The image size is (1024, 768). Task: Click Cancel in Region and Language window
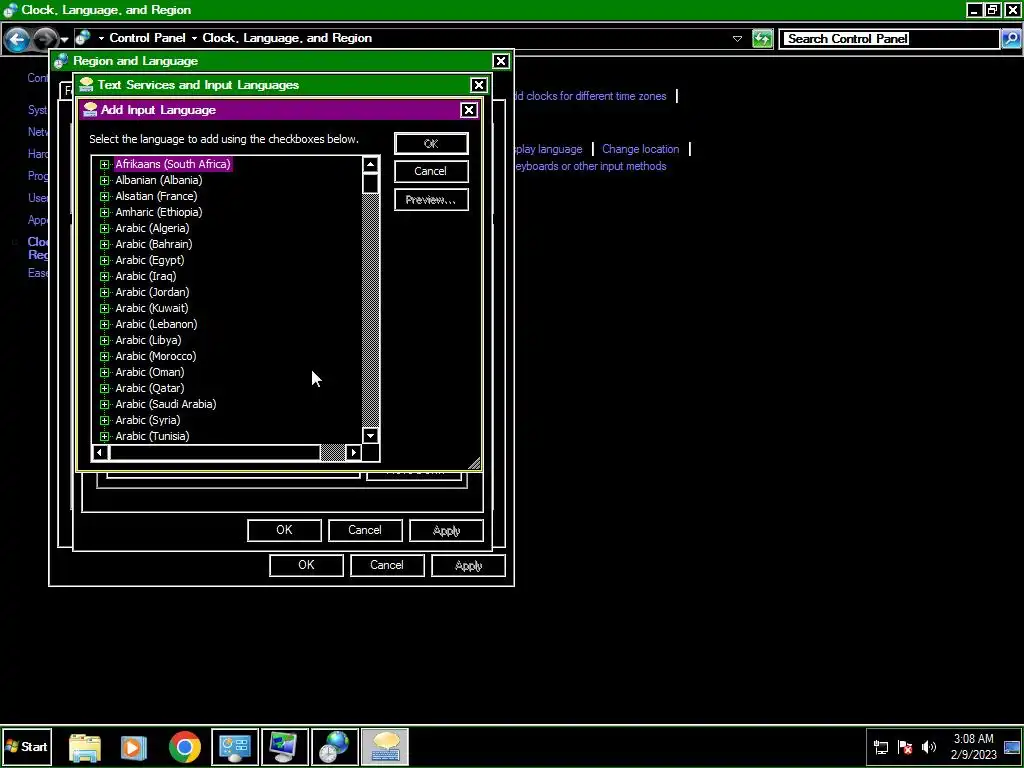click(x=387, y=566)
